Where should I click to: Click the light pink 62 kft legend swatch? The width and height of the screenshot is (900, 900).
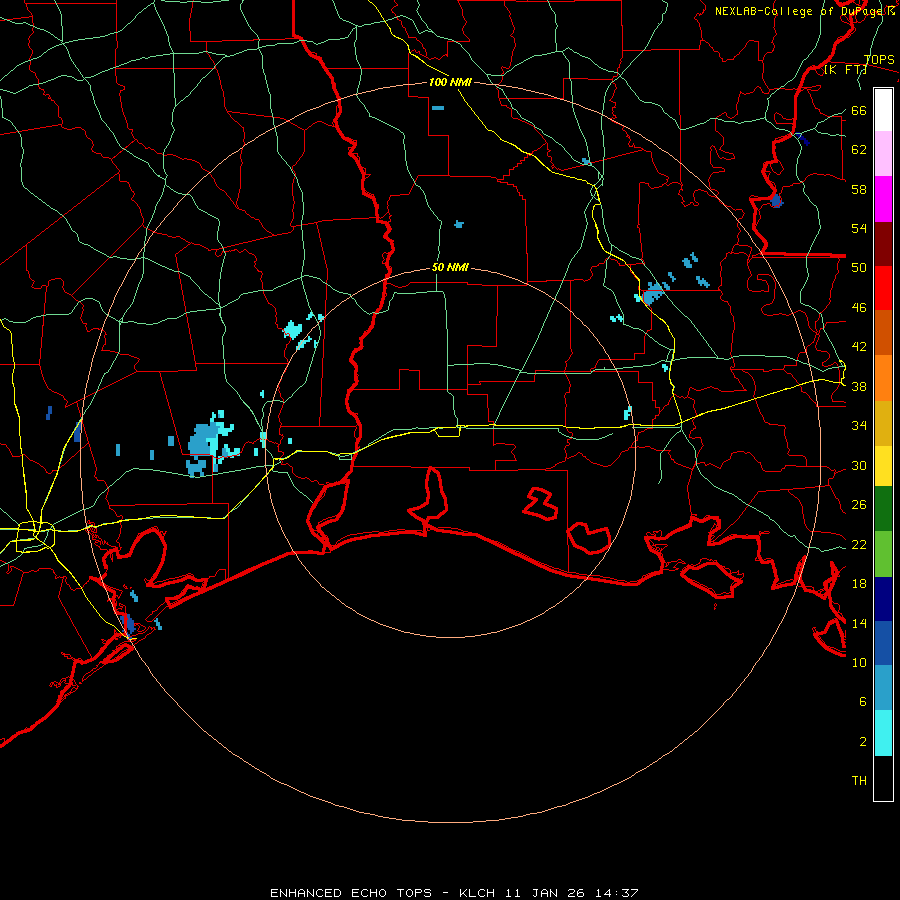883,153
